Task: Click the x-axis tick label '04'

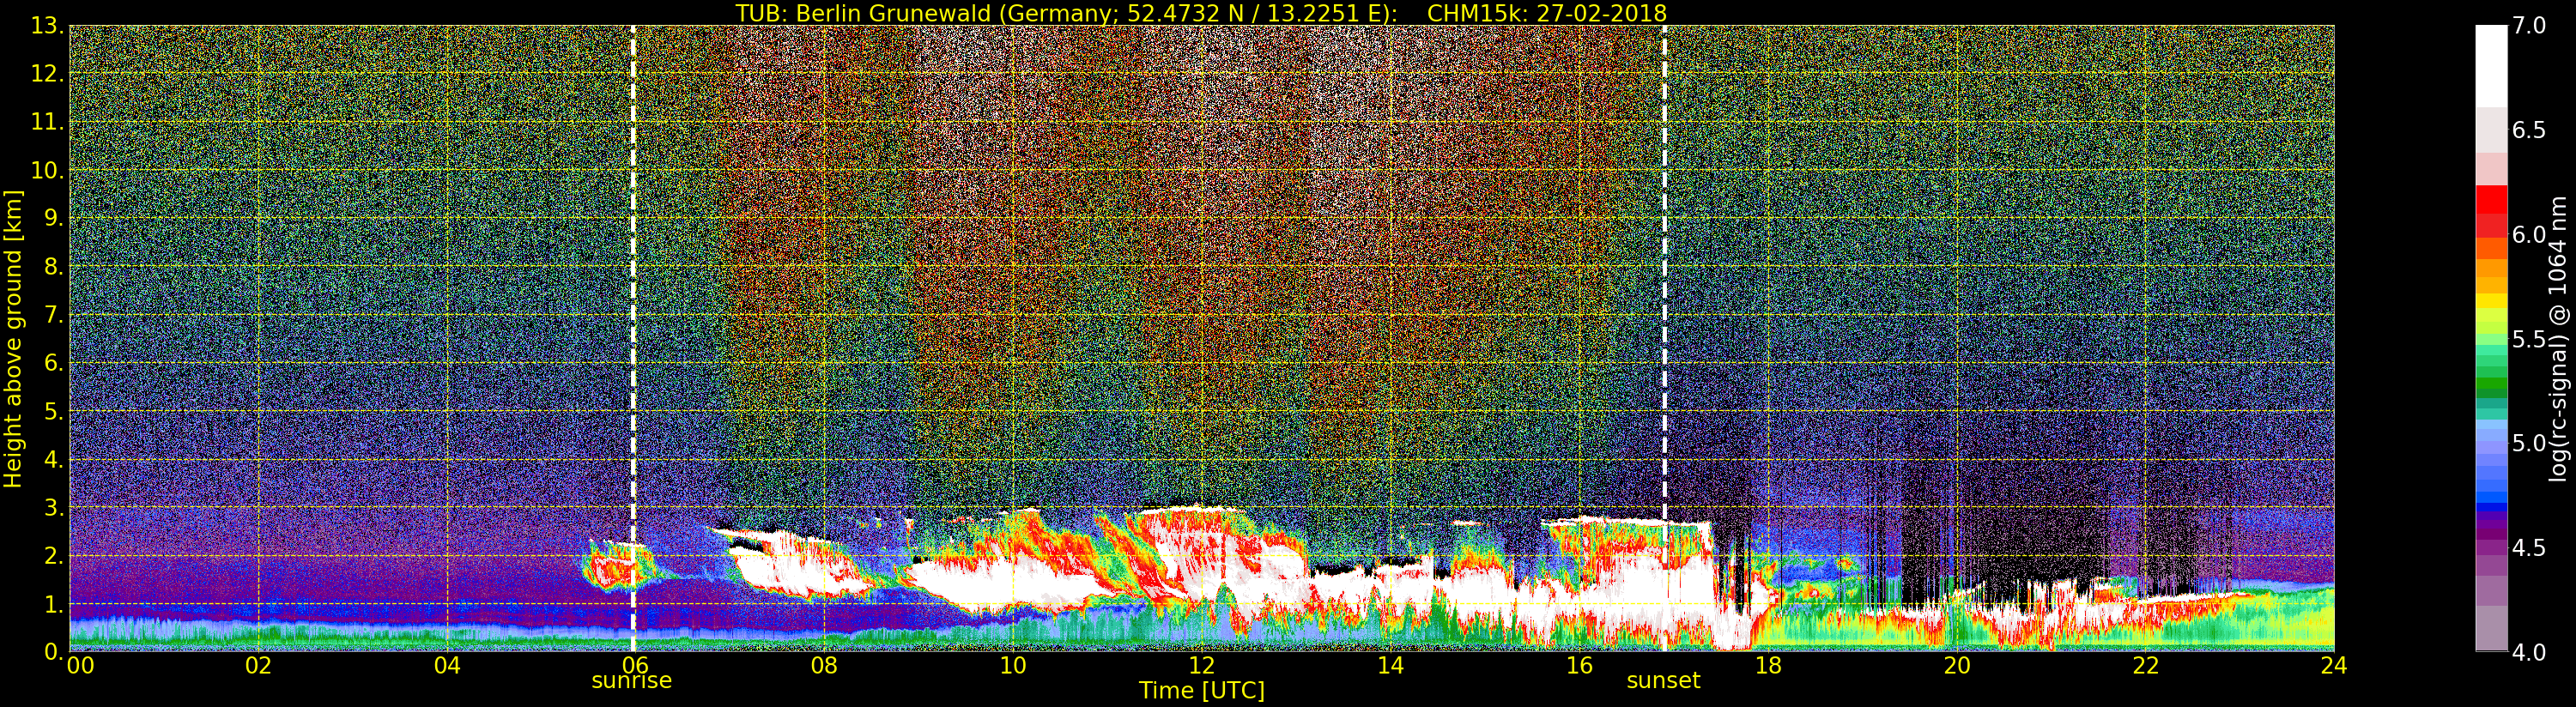Action: [x=448, y=666]
